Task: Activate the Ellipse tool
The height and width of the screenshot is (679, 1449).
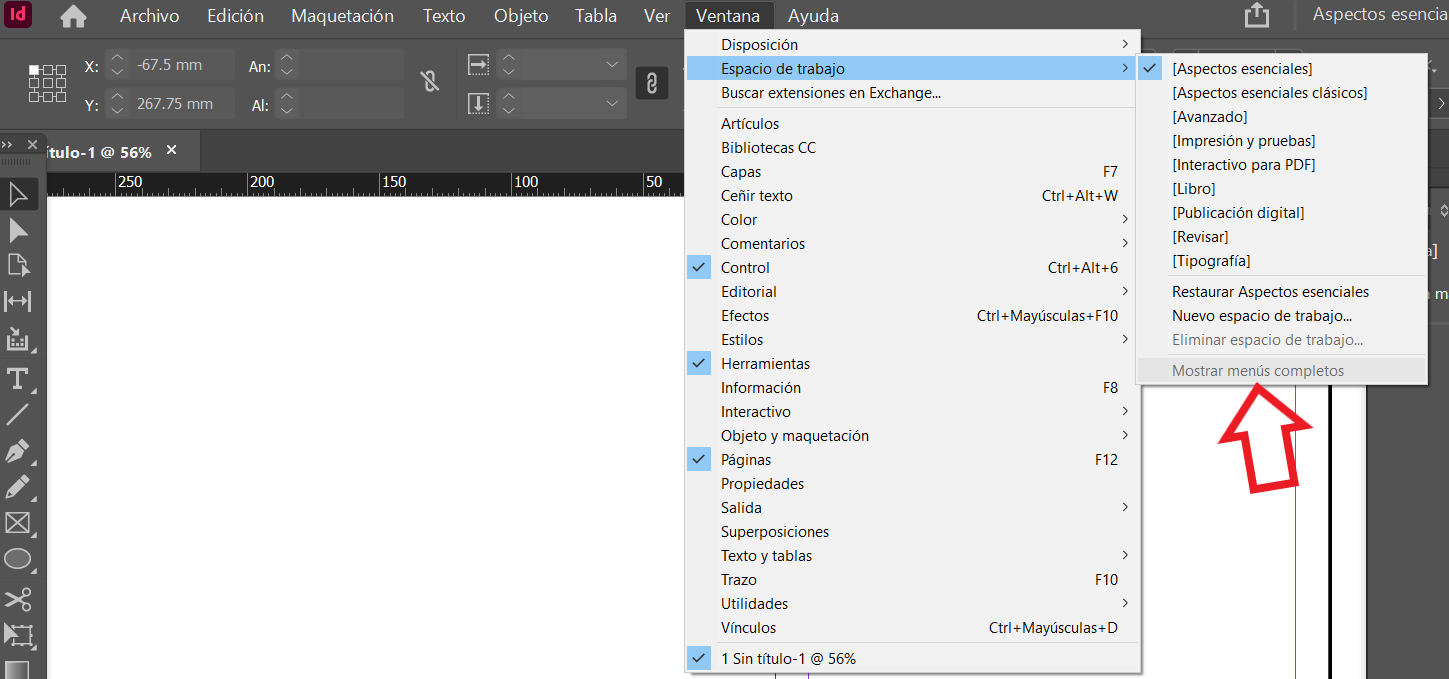Action: tap(19, 559)
